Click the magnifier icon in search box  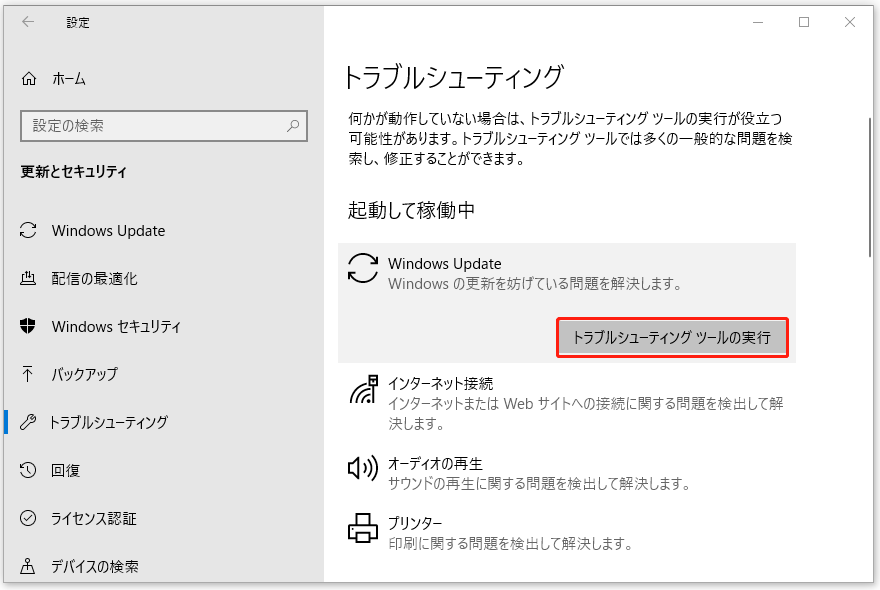[293, 126]
